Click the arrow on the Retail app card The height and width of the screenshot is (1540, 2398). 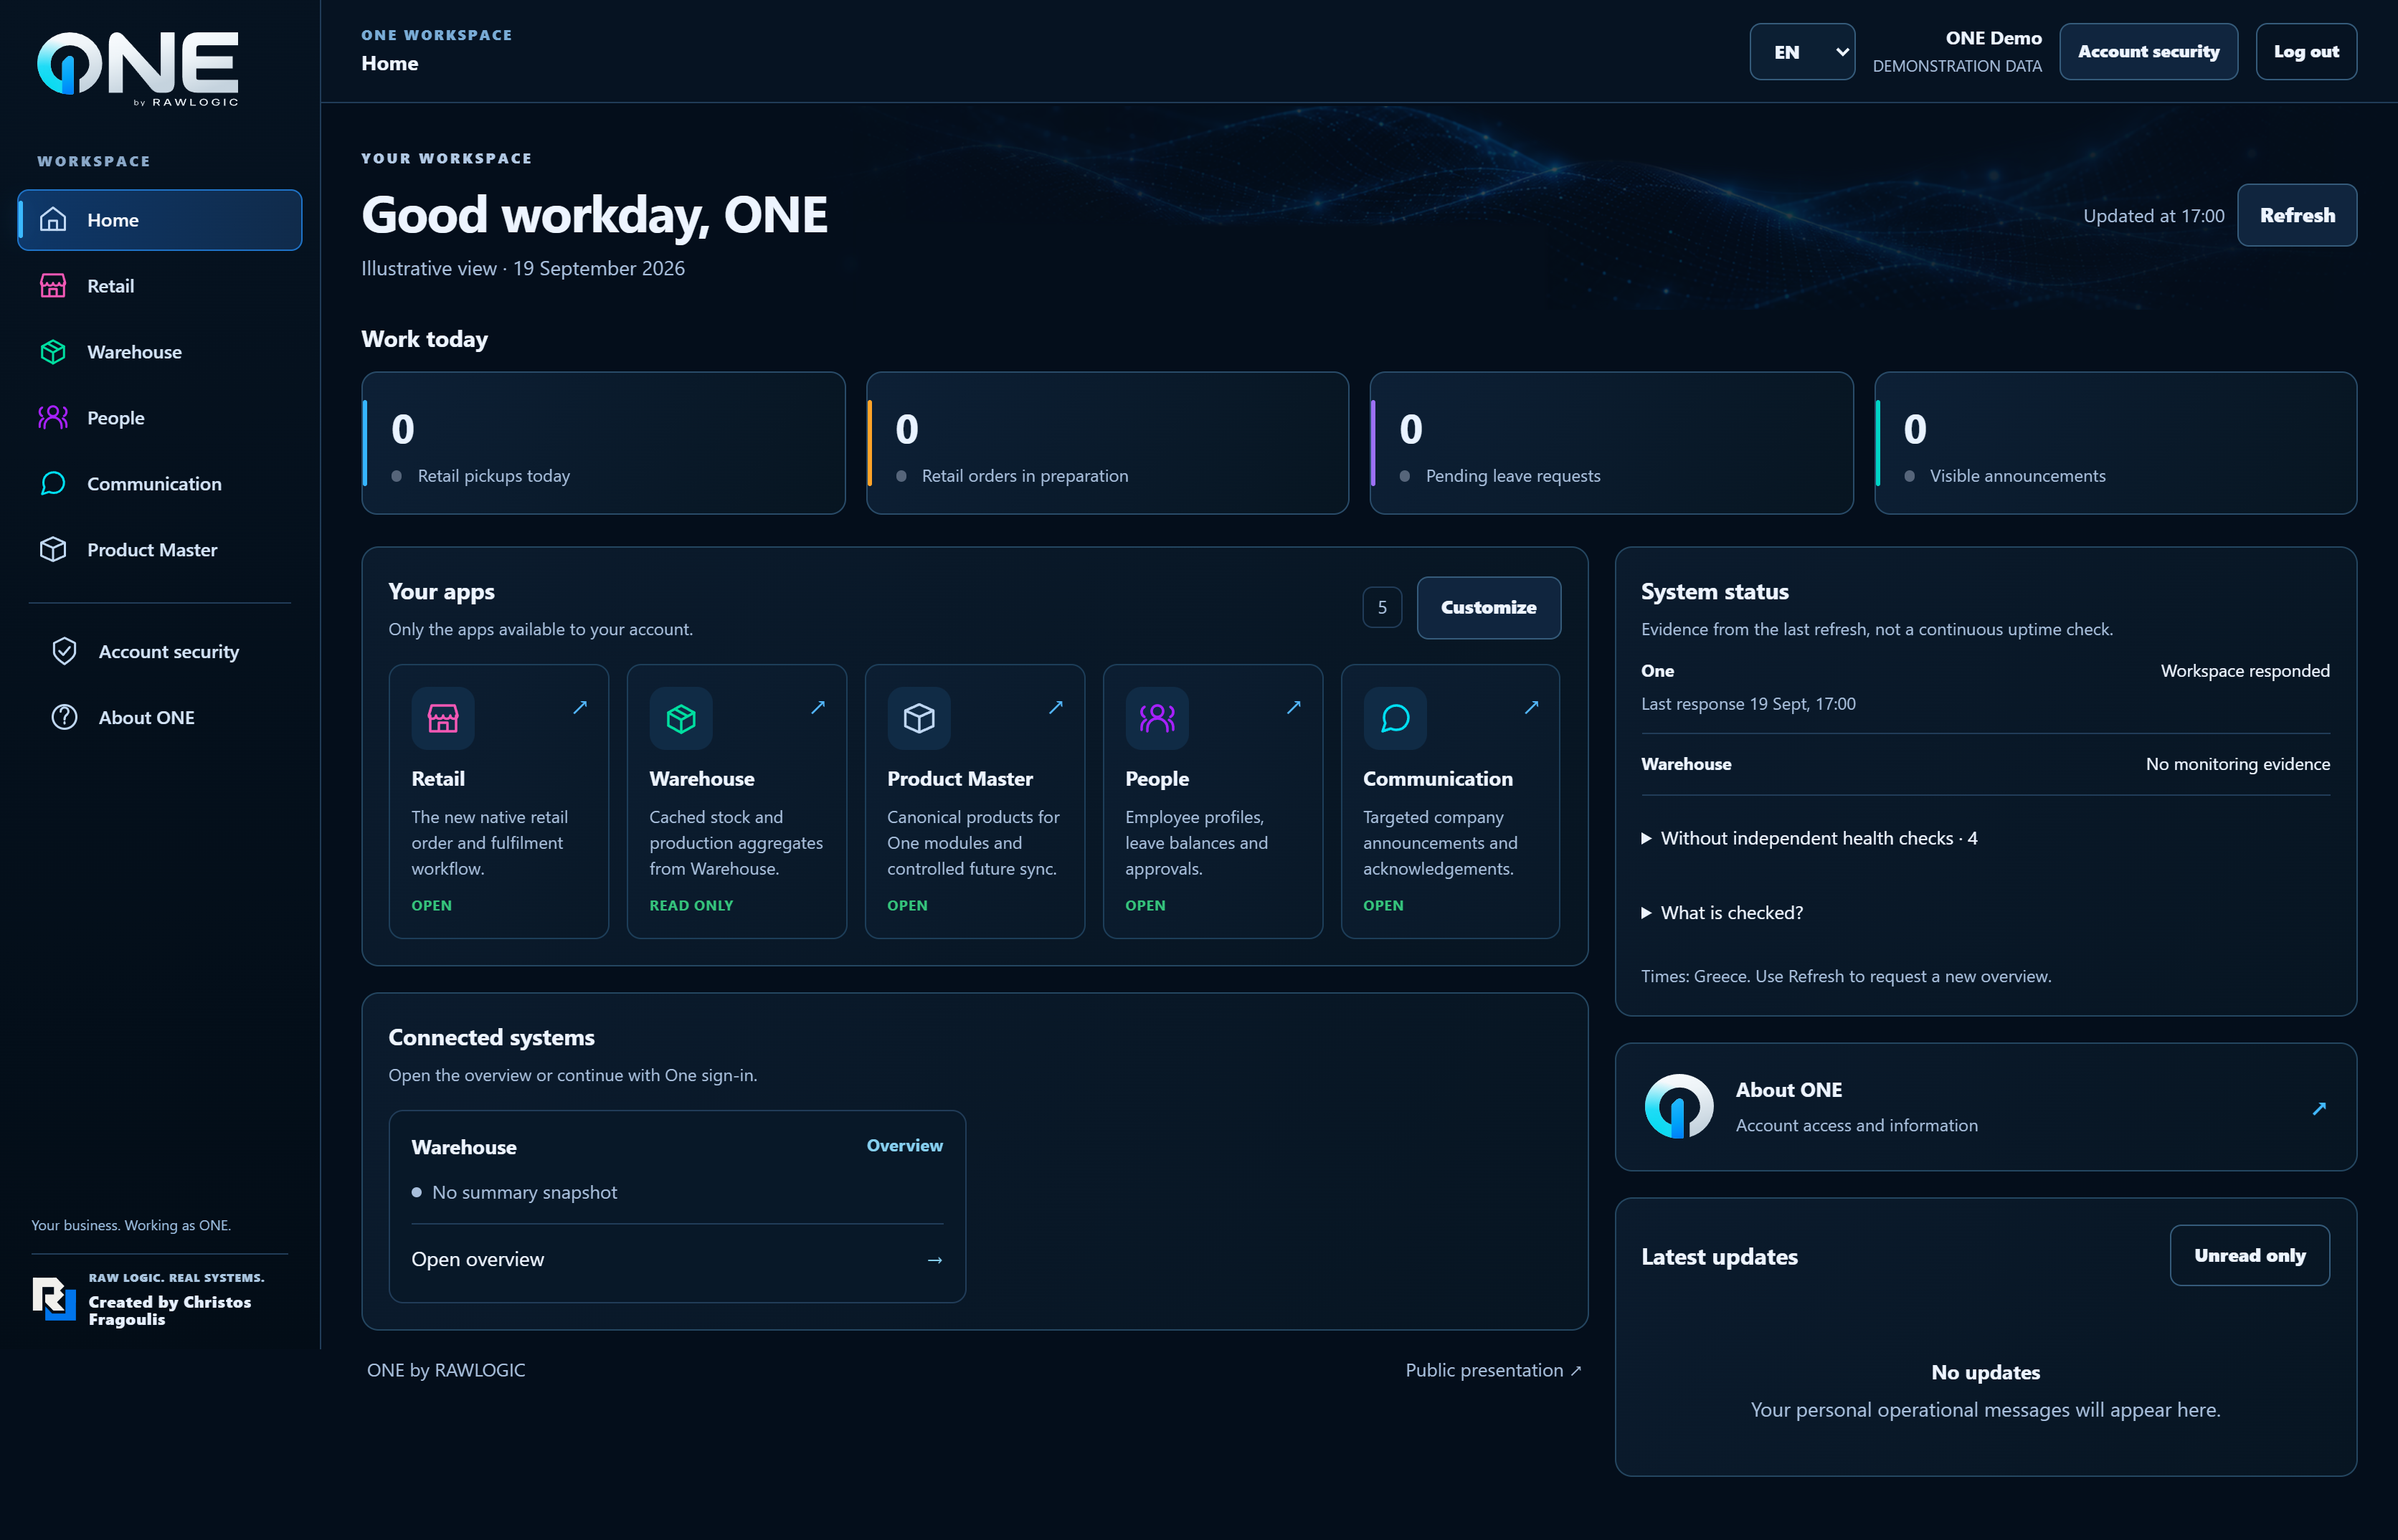click(580, 707)
